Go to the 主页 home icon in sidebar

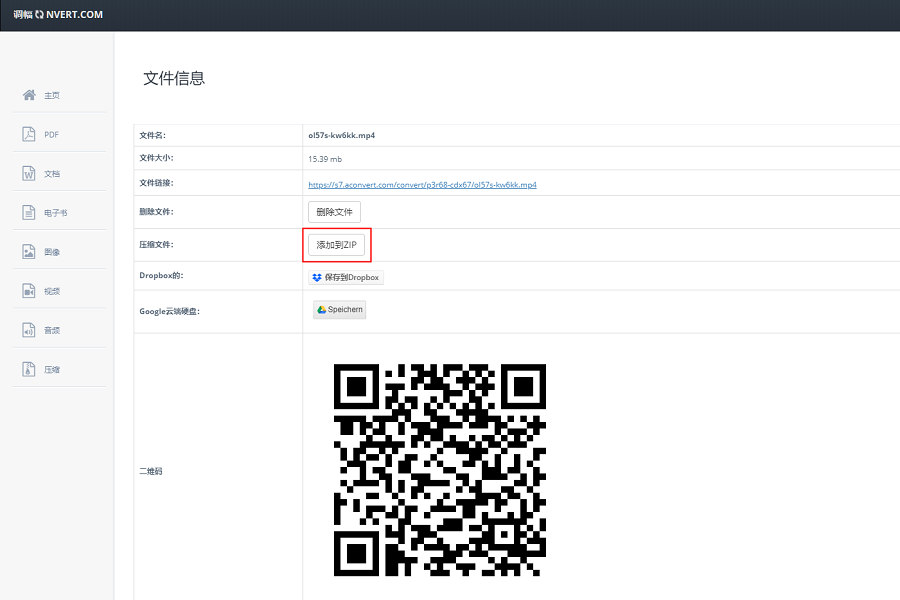click(x=29, y=95)
